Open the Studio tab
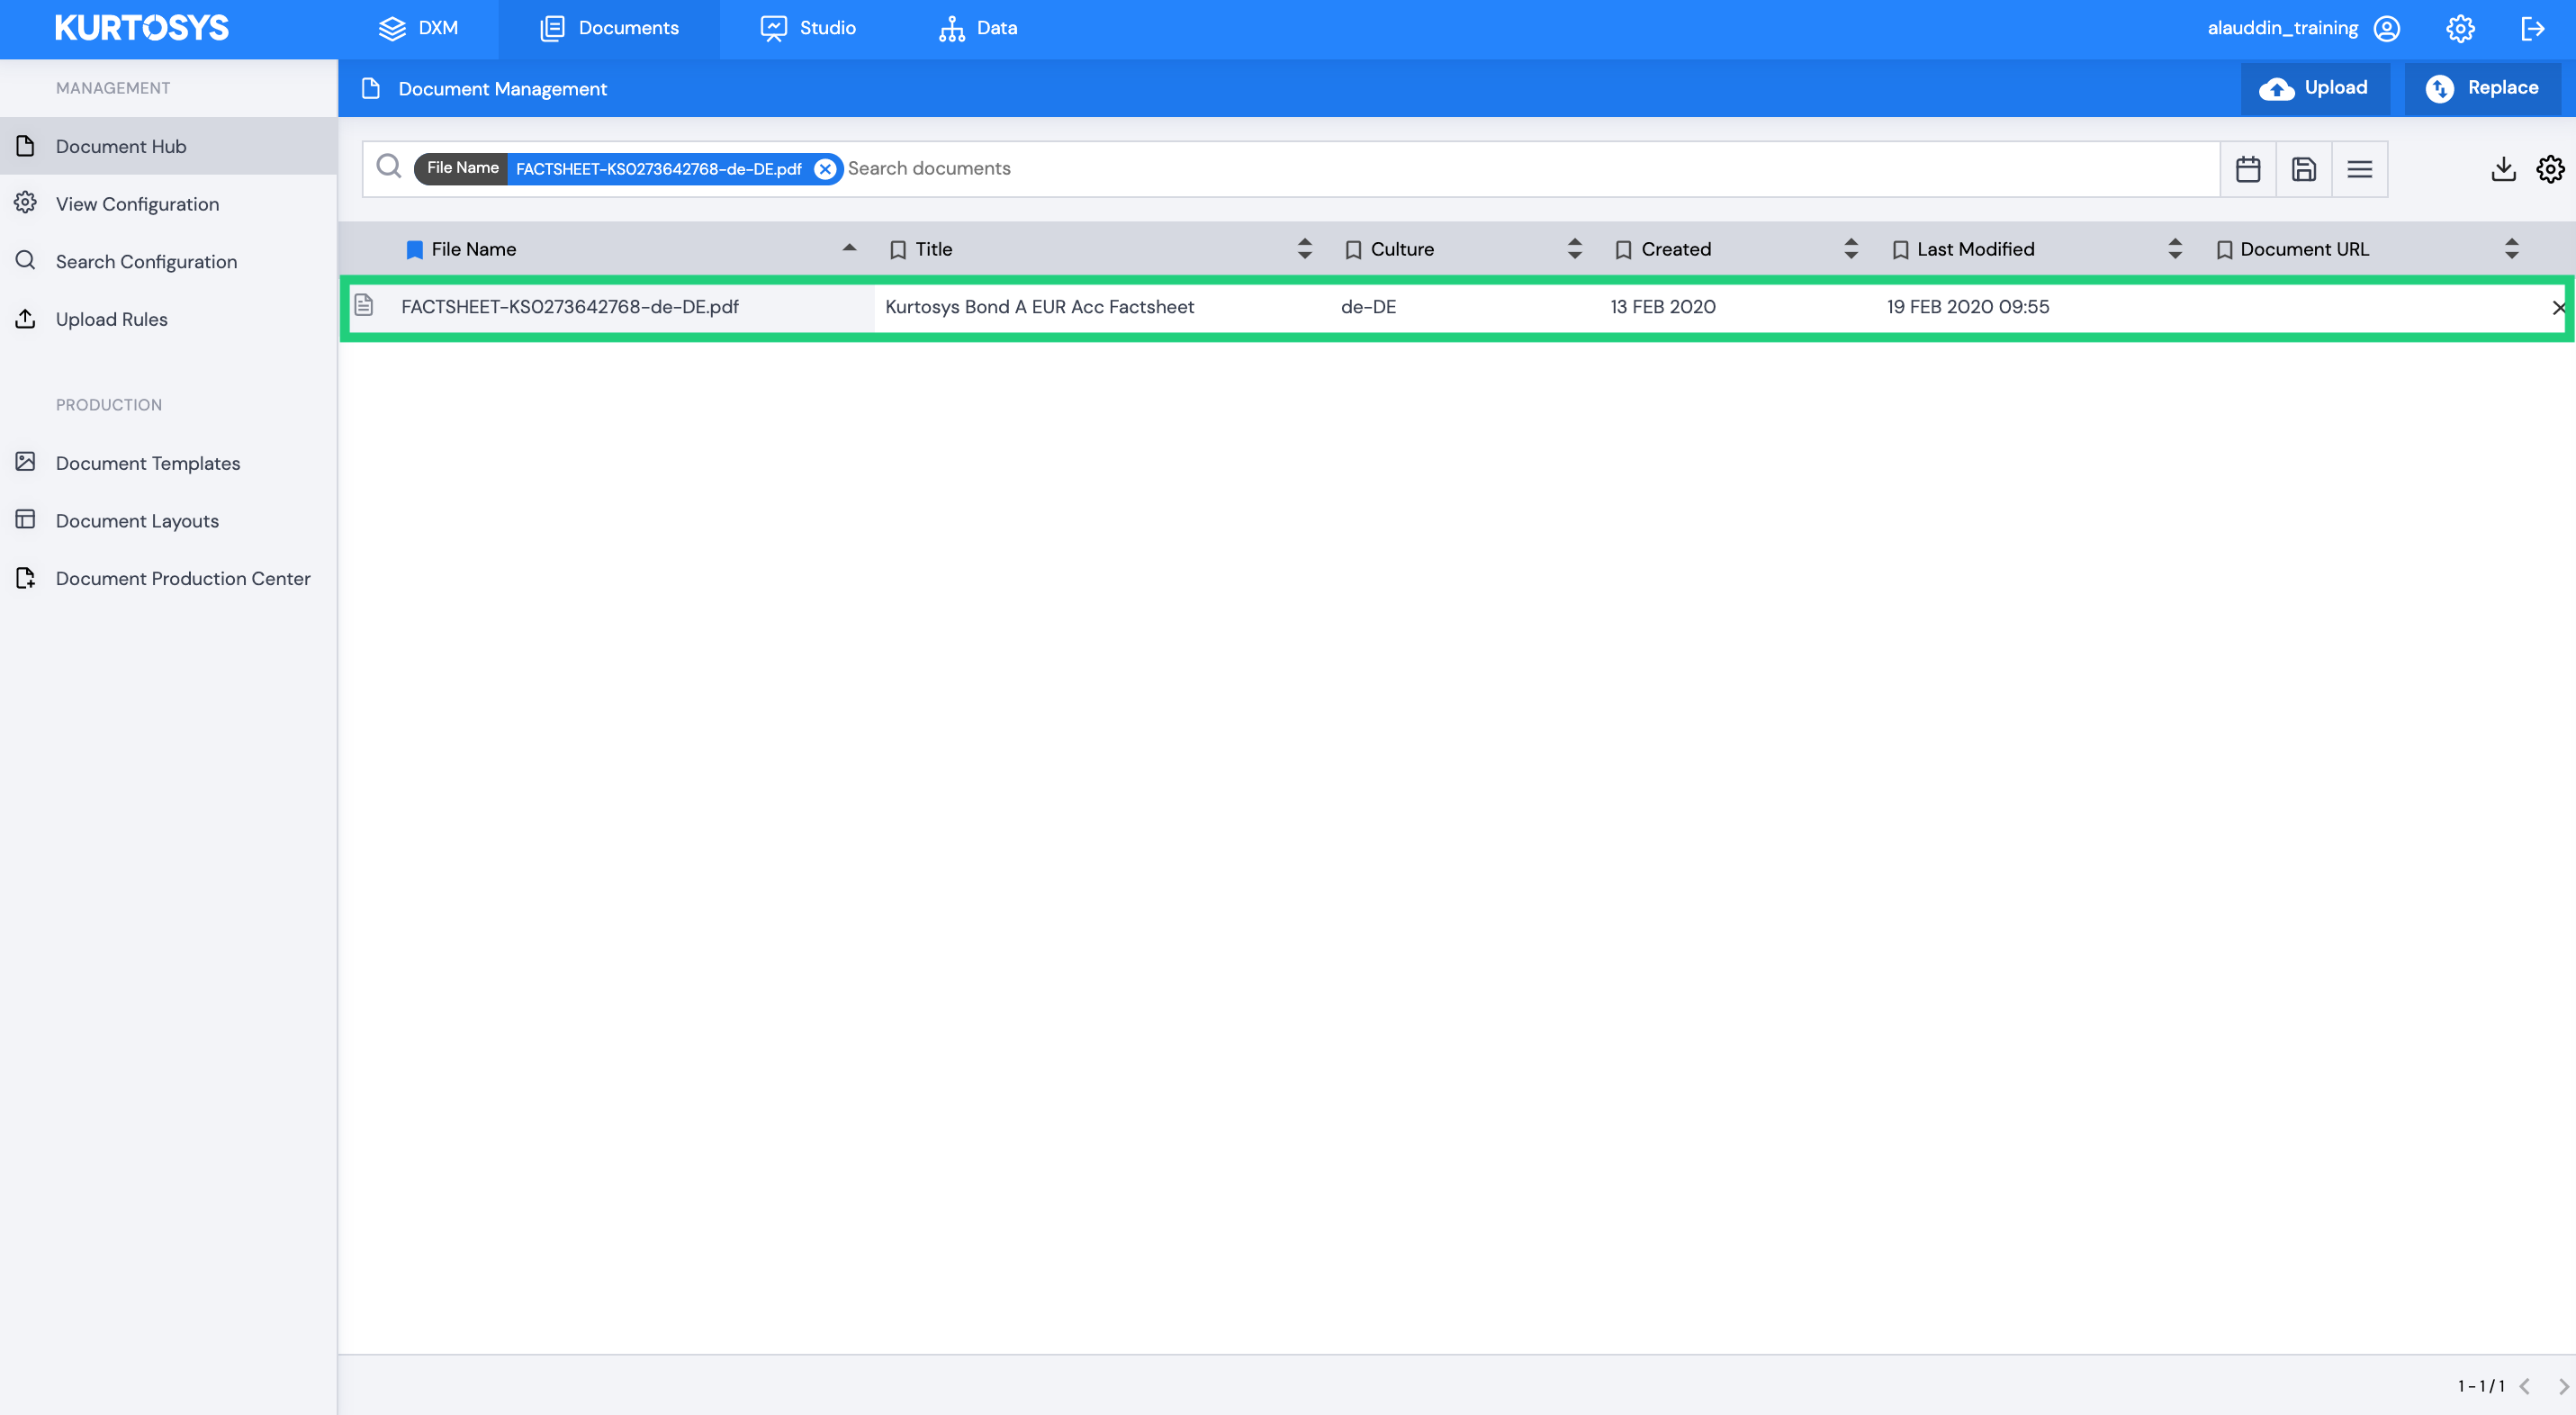 pos(808,28)
